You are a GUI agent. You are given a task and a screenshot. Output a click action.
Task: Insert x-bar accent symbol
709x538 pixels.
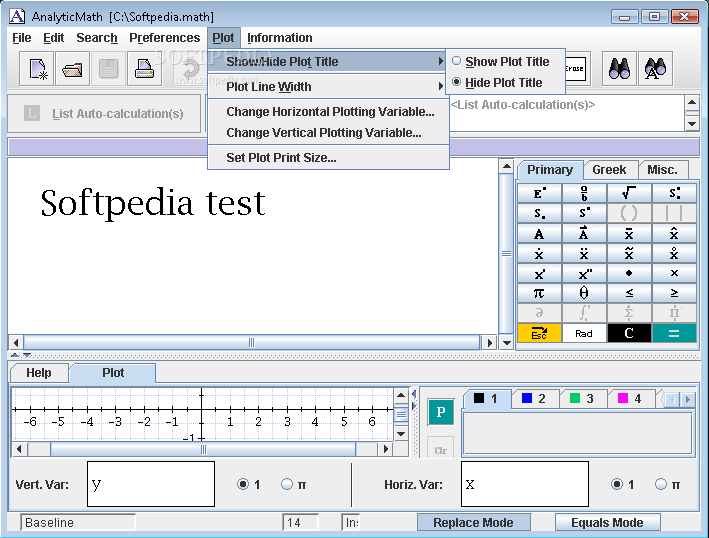[x=629, y=233]
